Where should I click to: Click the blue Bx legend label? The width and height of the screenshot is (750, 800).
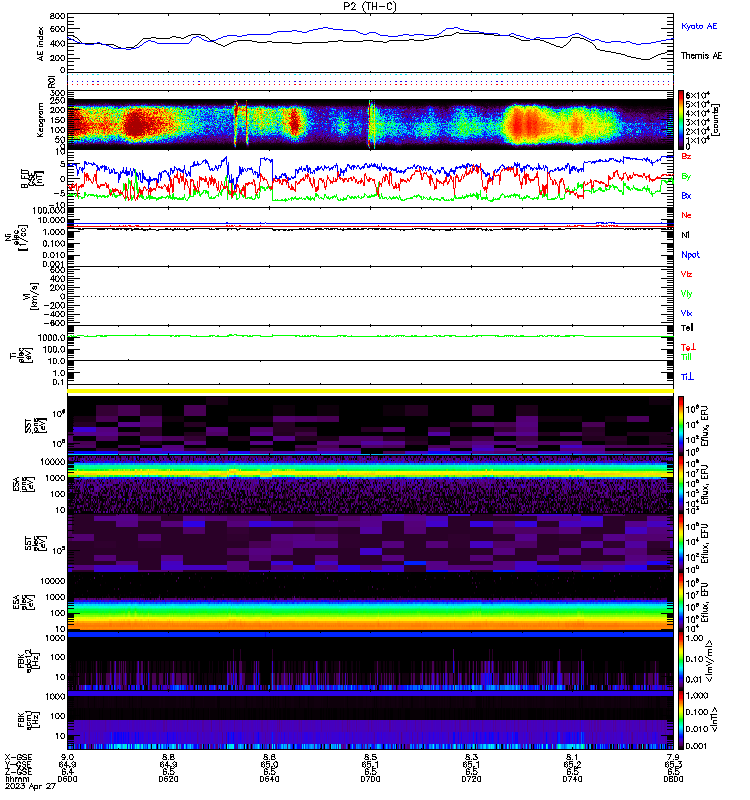coord(686,195)
